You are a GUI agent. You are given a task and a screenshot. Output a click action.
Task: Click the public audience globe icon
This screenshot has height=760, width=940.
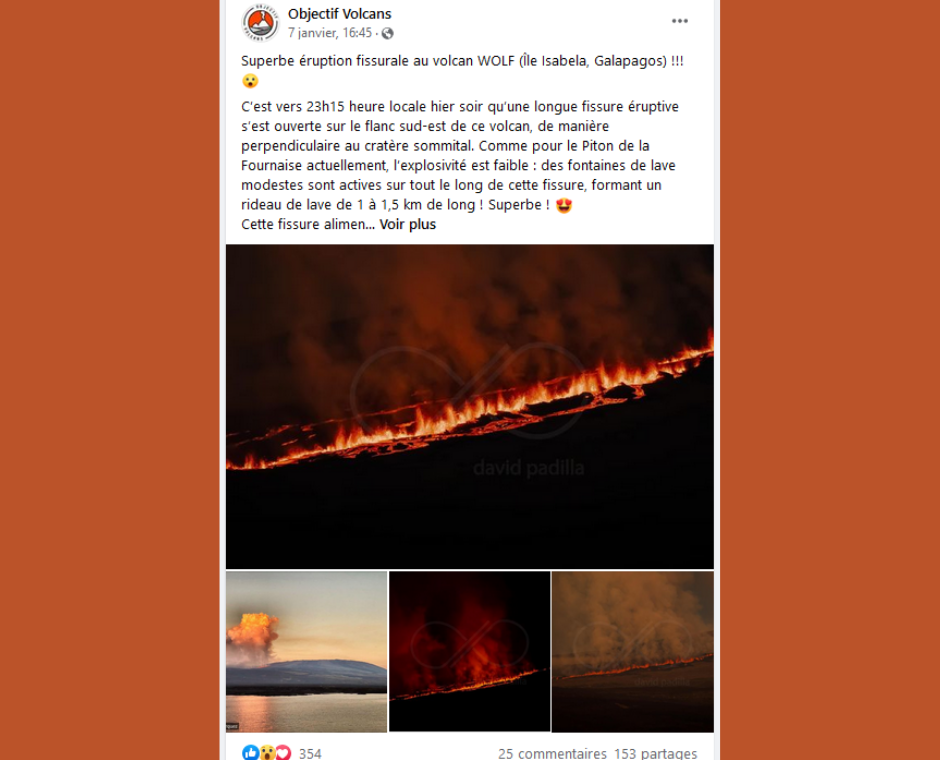tap(388, 34)
